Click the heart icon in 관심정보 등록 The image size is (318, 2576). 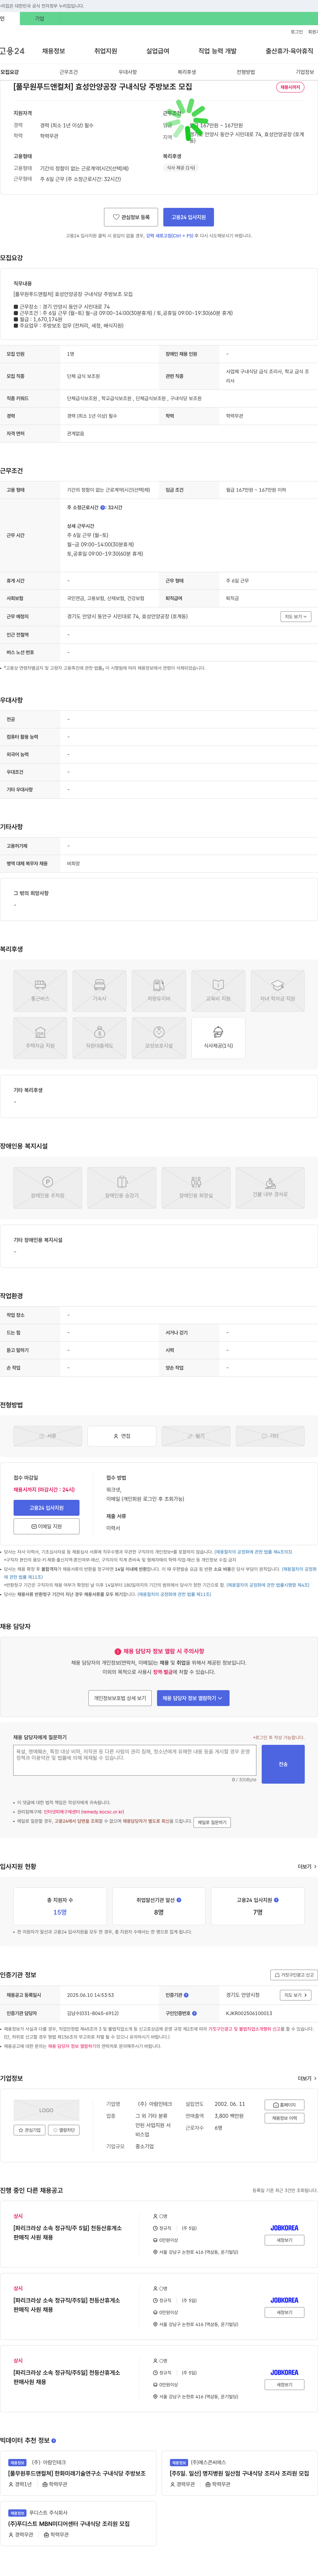point(116,217)
